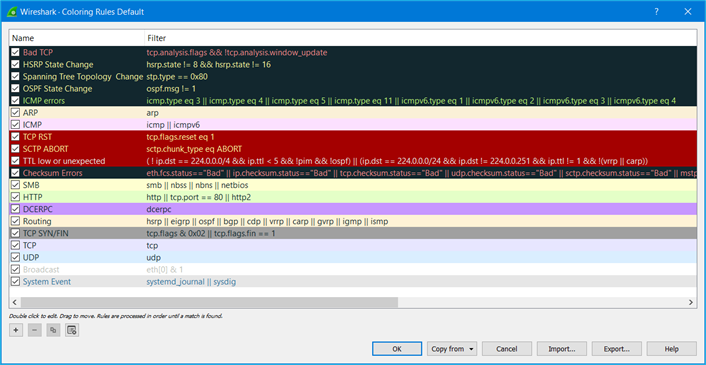Click the 'udp' filter cell
The image size is (706, 365).
154,257
